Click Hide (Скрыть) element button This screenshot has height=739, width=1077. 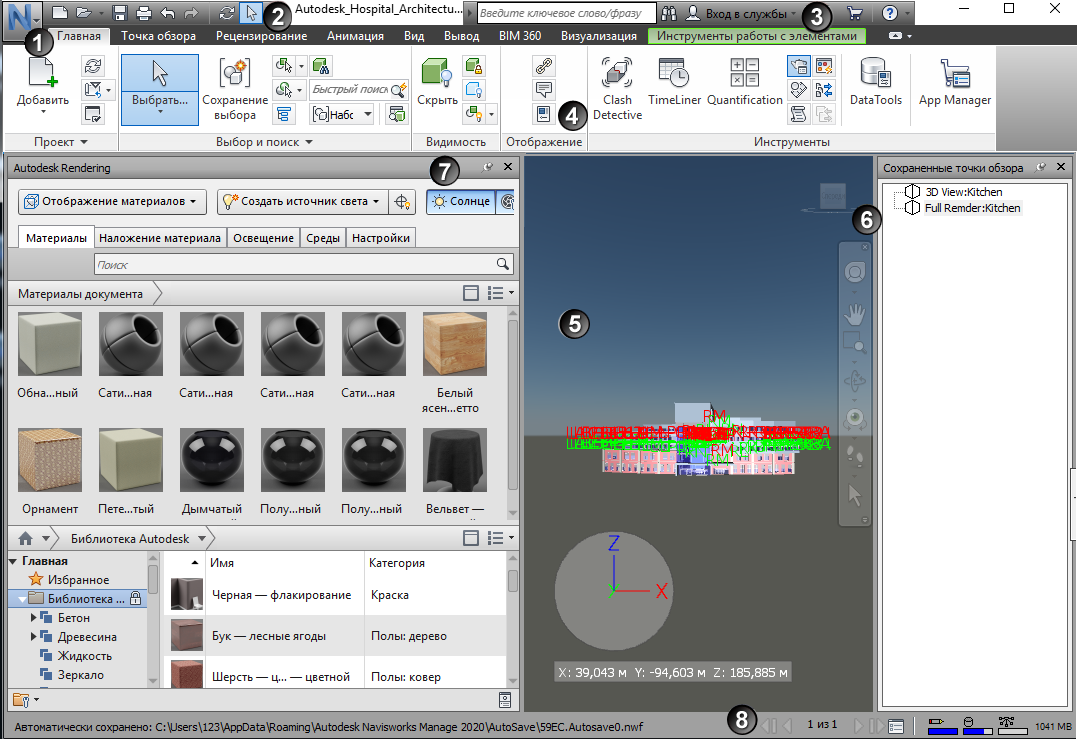[x=438, y=82]
